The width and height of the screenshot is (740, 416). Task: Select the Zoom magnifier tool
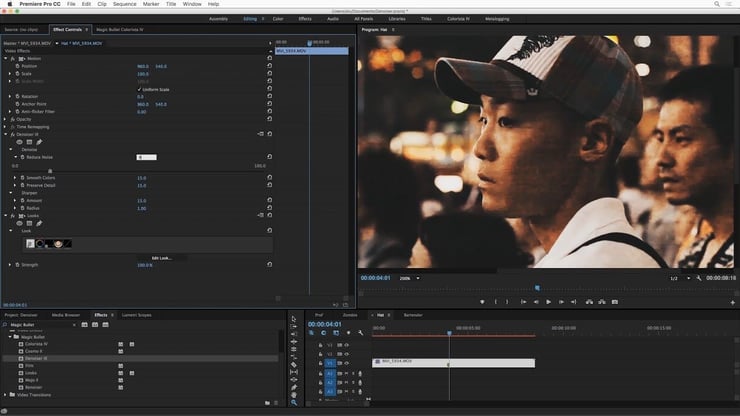pos(293,400)
